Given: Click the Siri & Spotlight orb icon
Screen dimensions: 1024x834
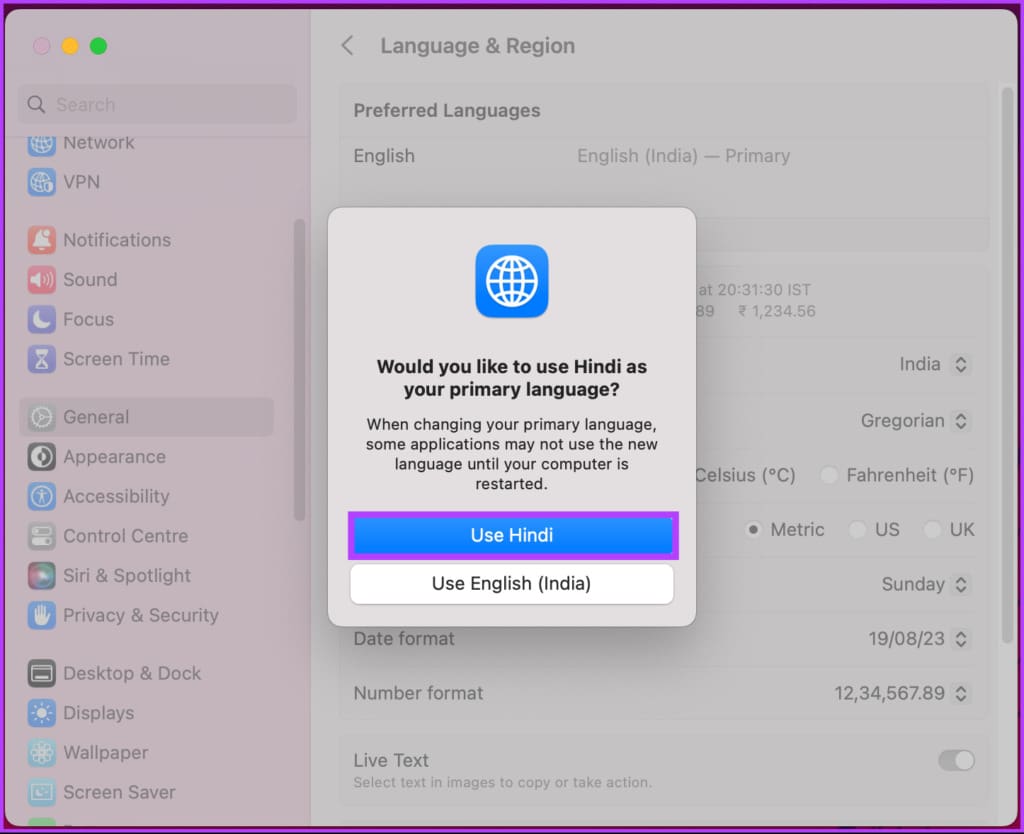Looking at the screenshot, I should click(42, 576).
